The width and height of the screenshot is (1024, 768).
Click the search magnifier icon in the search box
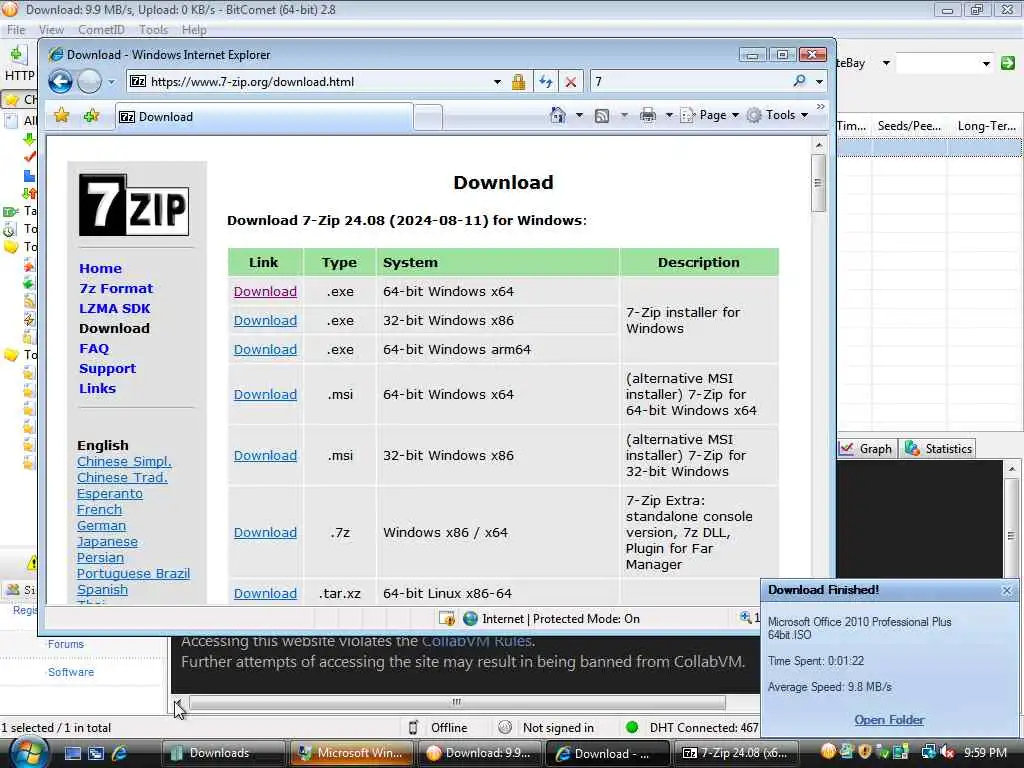[x=799, y=81]
